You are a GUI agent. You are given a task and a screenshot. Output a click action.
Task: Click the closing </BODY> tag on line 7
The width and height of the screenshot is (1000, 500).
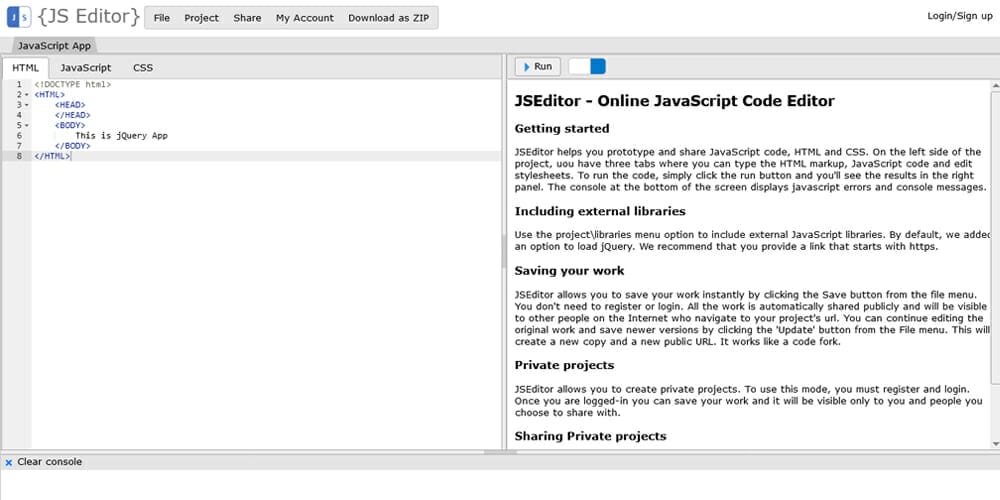point(73,146)
